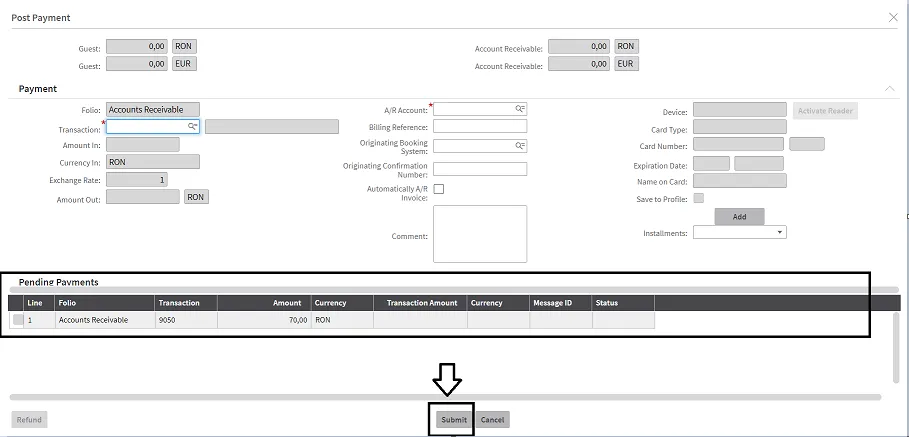Viewport: 909px width, 437px height.
Task: Sort by the Amount column header
Action: point(264,303)
